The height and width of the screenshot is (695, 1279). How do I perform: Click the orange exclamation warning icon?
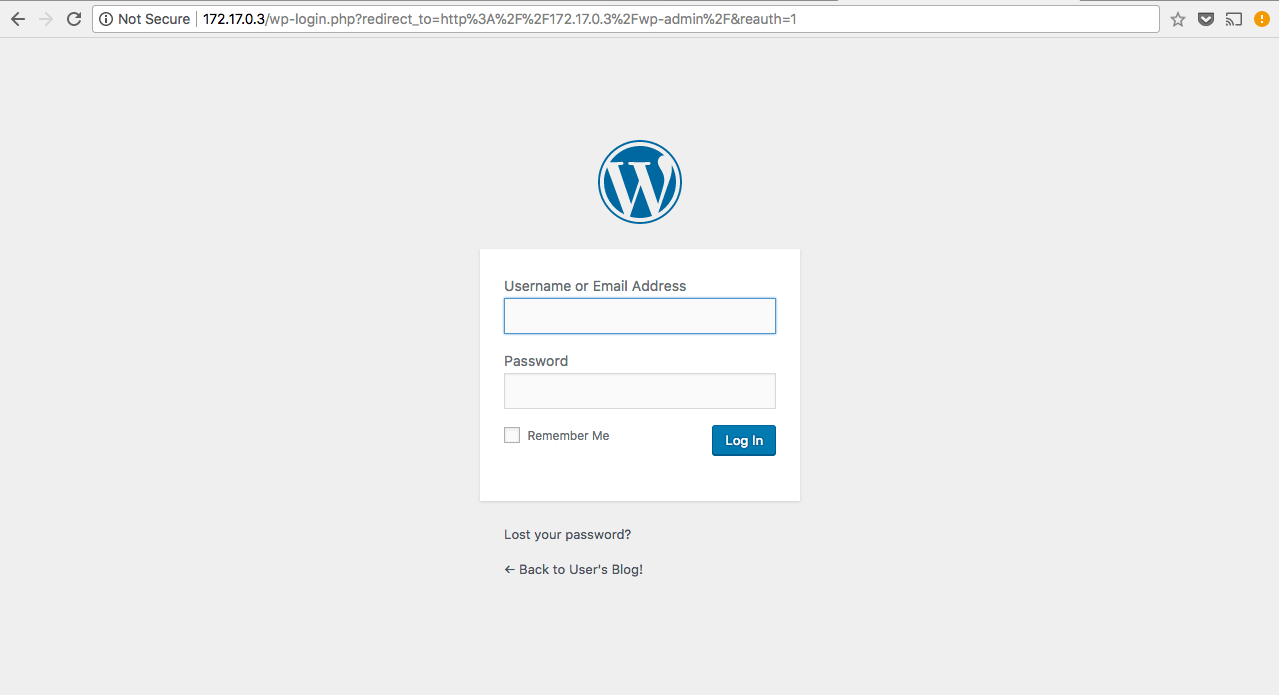click(1262, 19)
